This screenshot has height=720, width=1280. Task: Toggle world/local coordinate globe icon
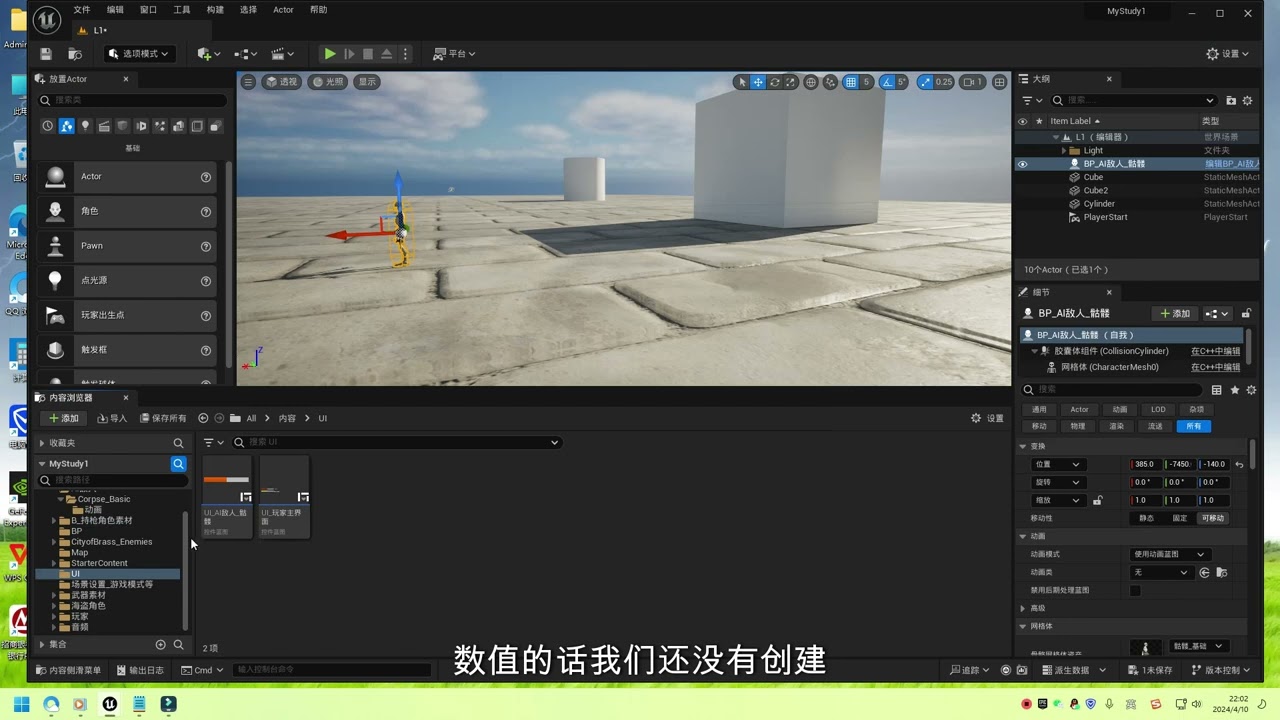tap(811, 82)
